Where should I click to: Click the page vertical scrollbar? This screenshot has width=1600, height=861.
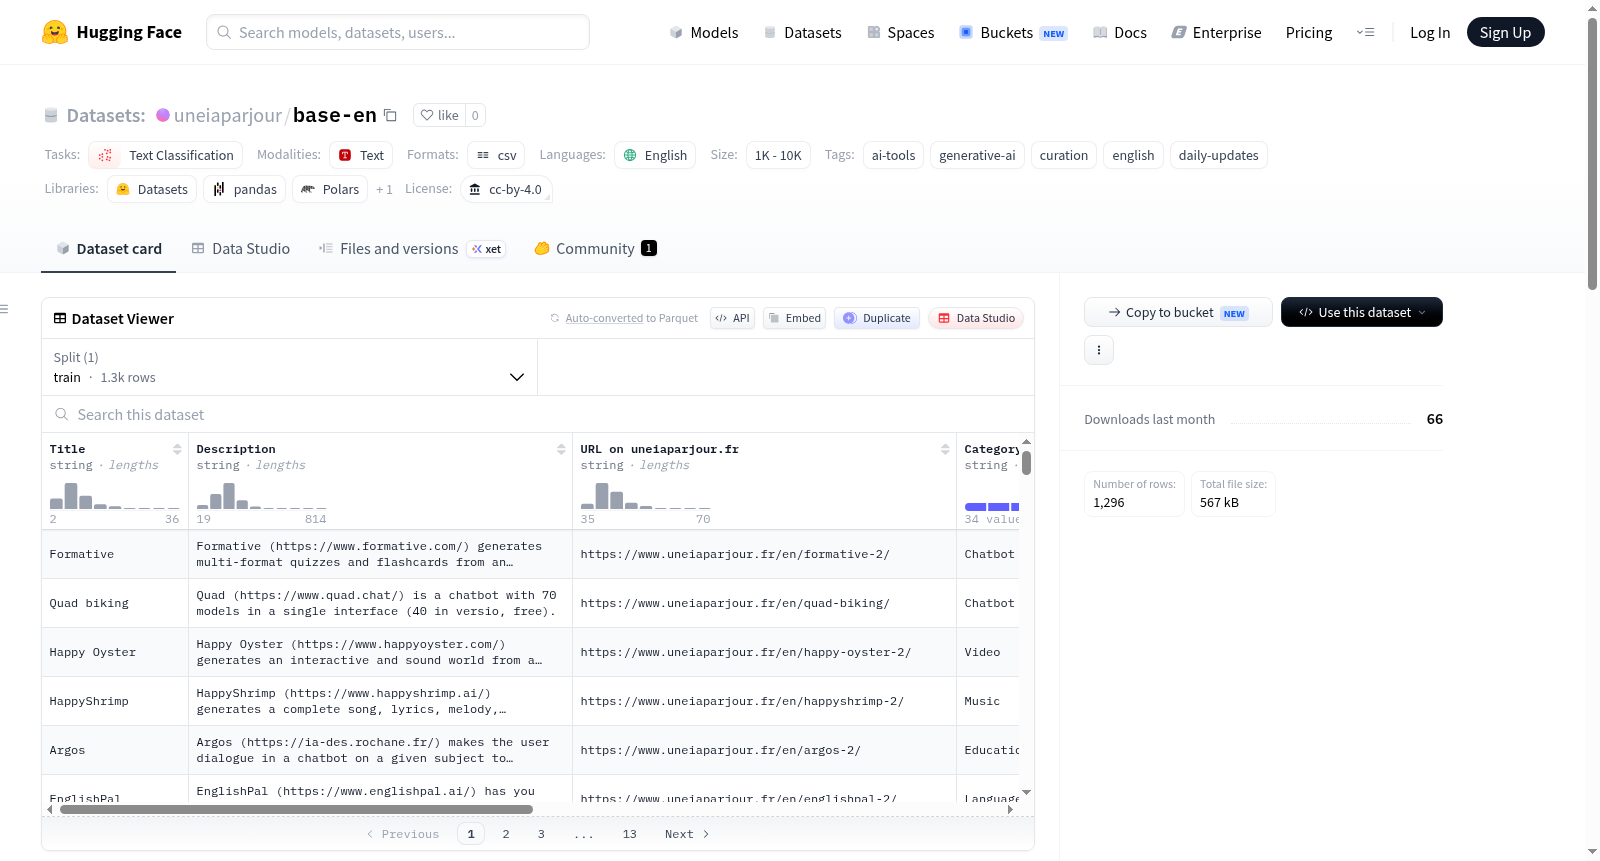(1593, 155)
